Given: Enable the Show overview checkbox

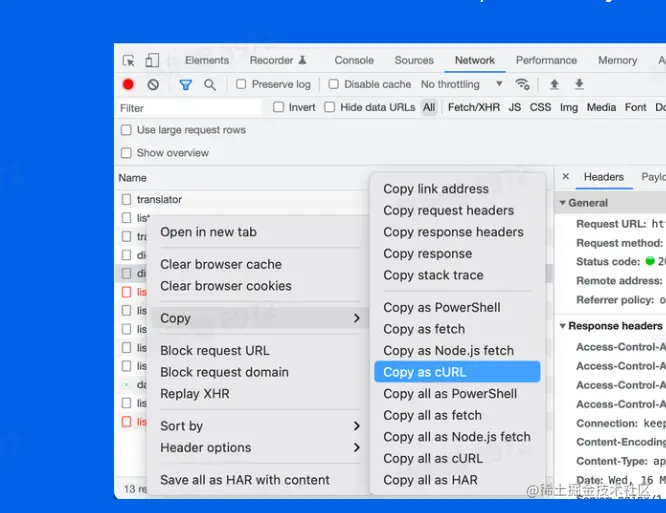Looking at the screenshot, I should tap(126, 153).
